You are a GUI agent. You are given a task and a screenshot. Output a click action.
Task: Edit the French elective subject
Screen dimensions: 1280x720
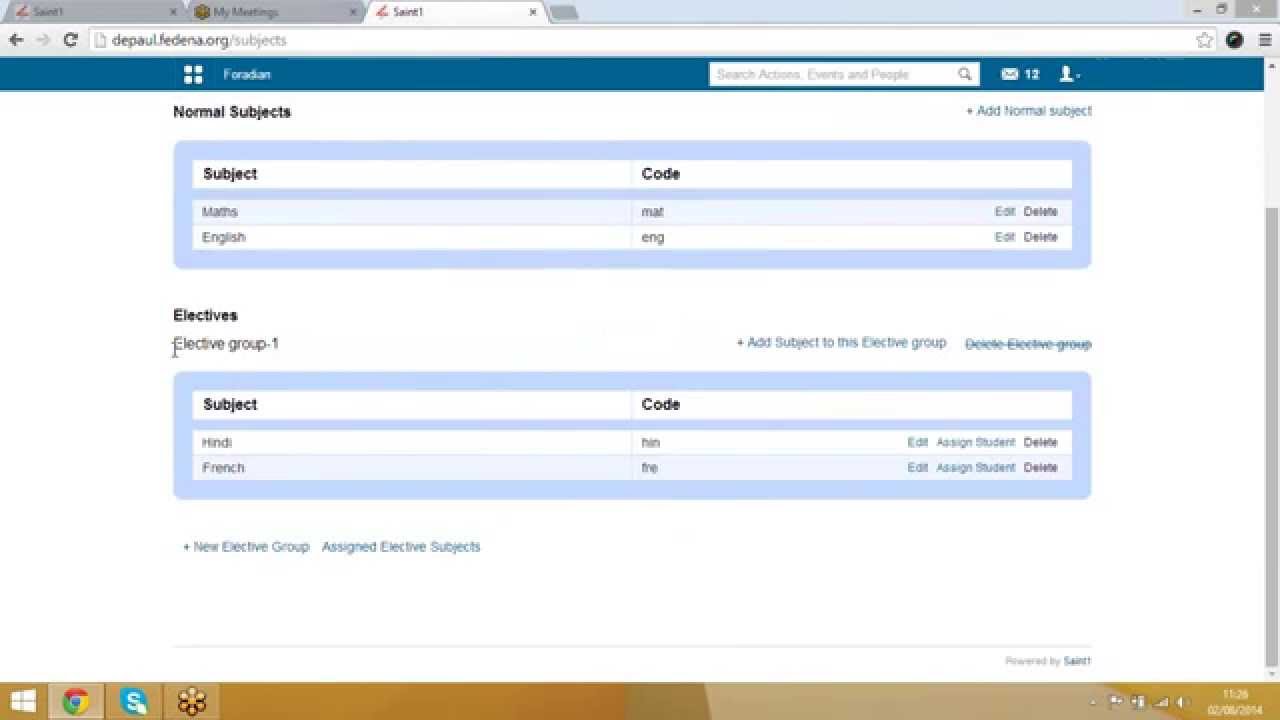pyautogui.click(x=918, y=467)
